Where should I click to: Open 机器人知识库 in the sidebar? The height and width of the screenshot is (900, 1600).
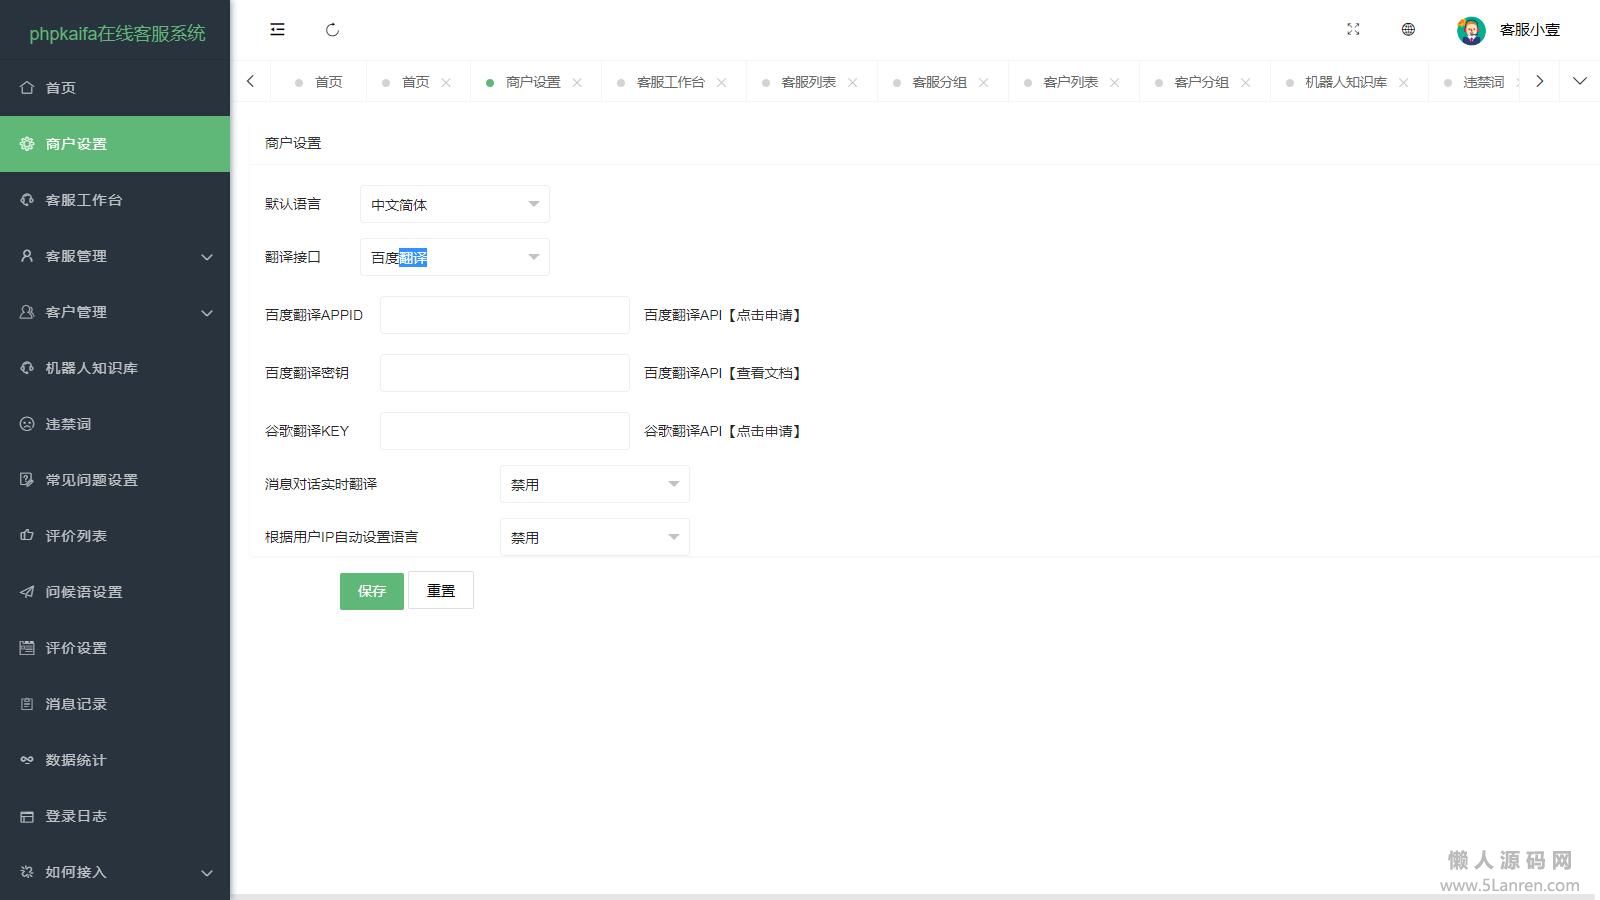click(91, 368)
